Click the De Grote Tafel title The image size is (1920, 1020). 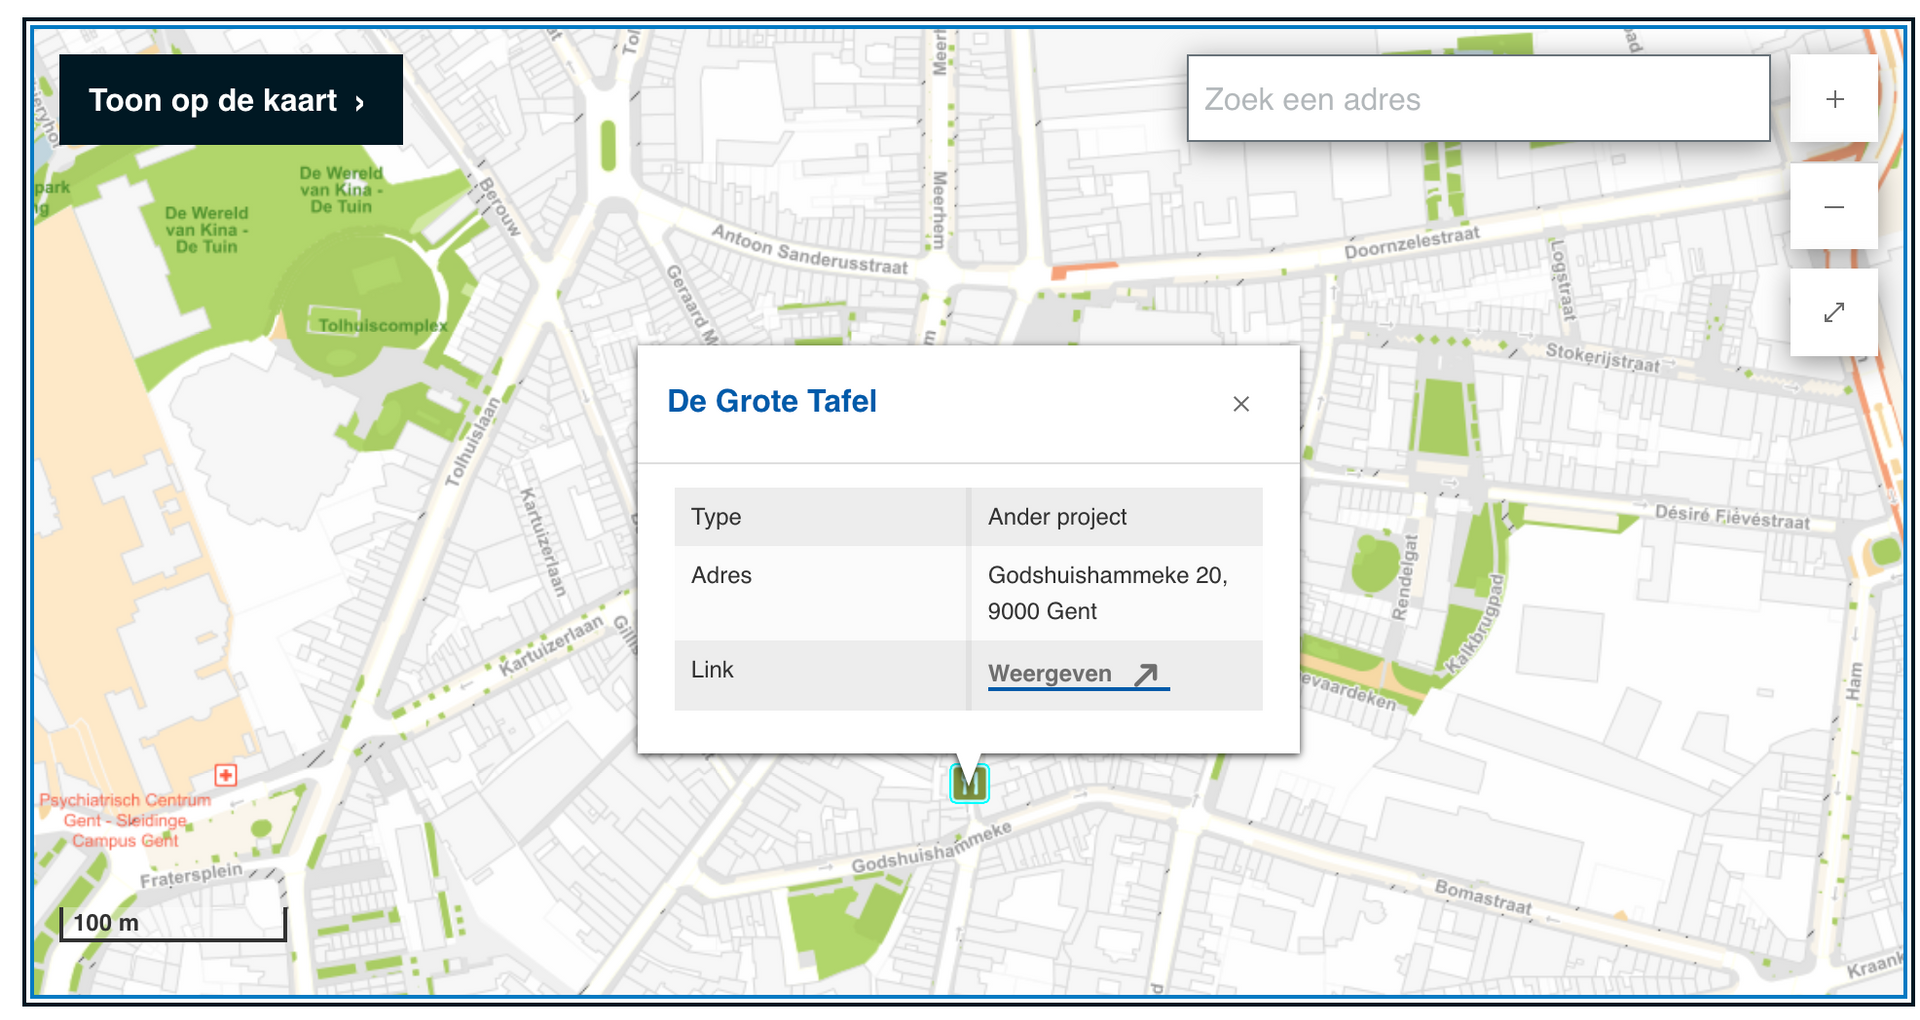click(772, 401)
